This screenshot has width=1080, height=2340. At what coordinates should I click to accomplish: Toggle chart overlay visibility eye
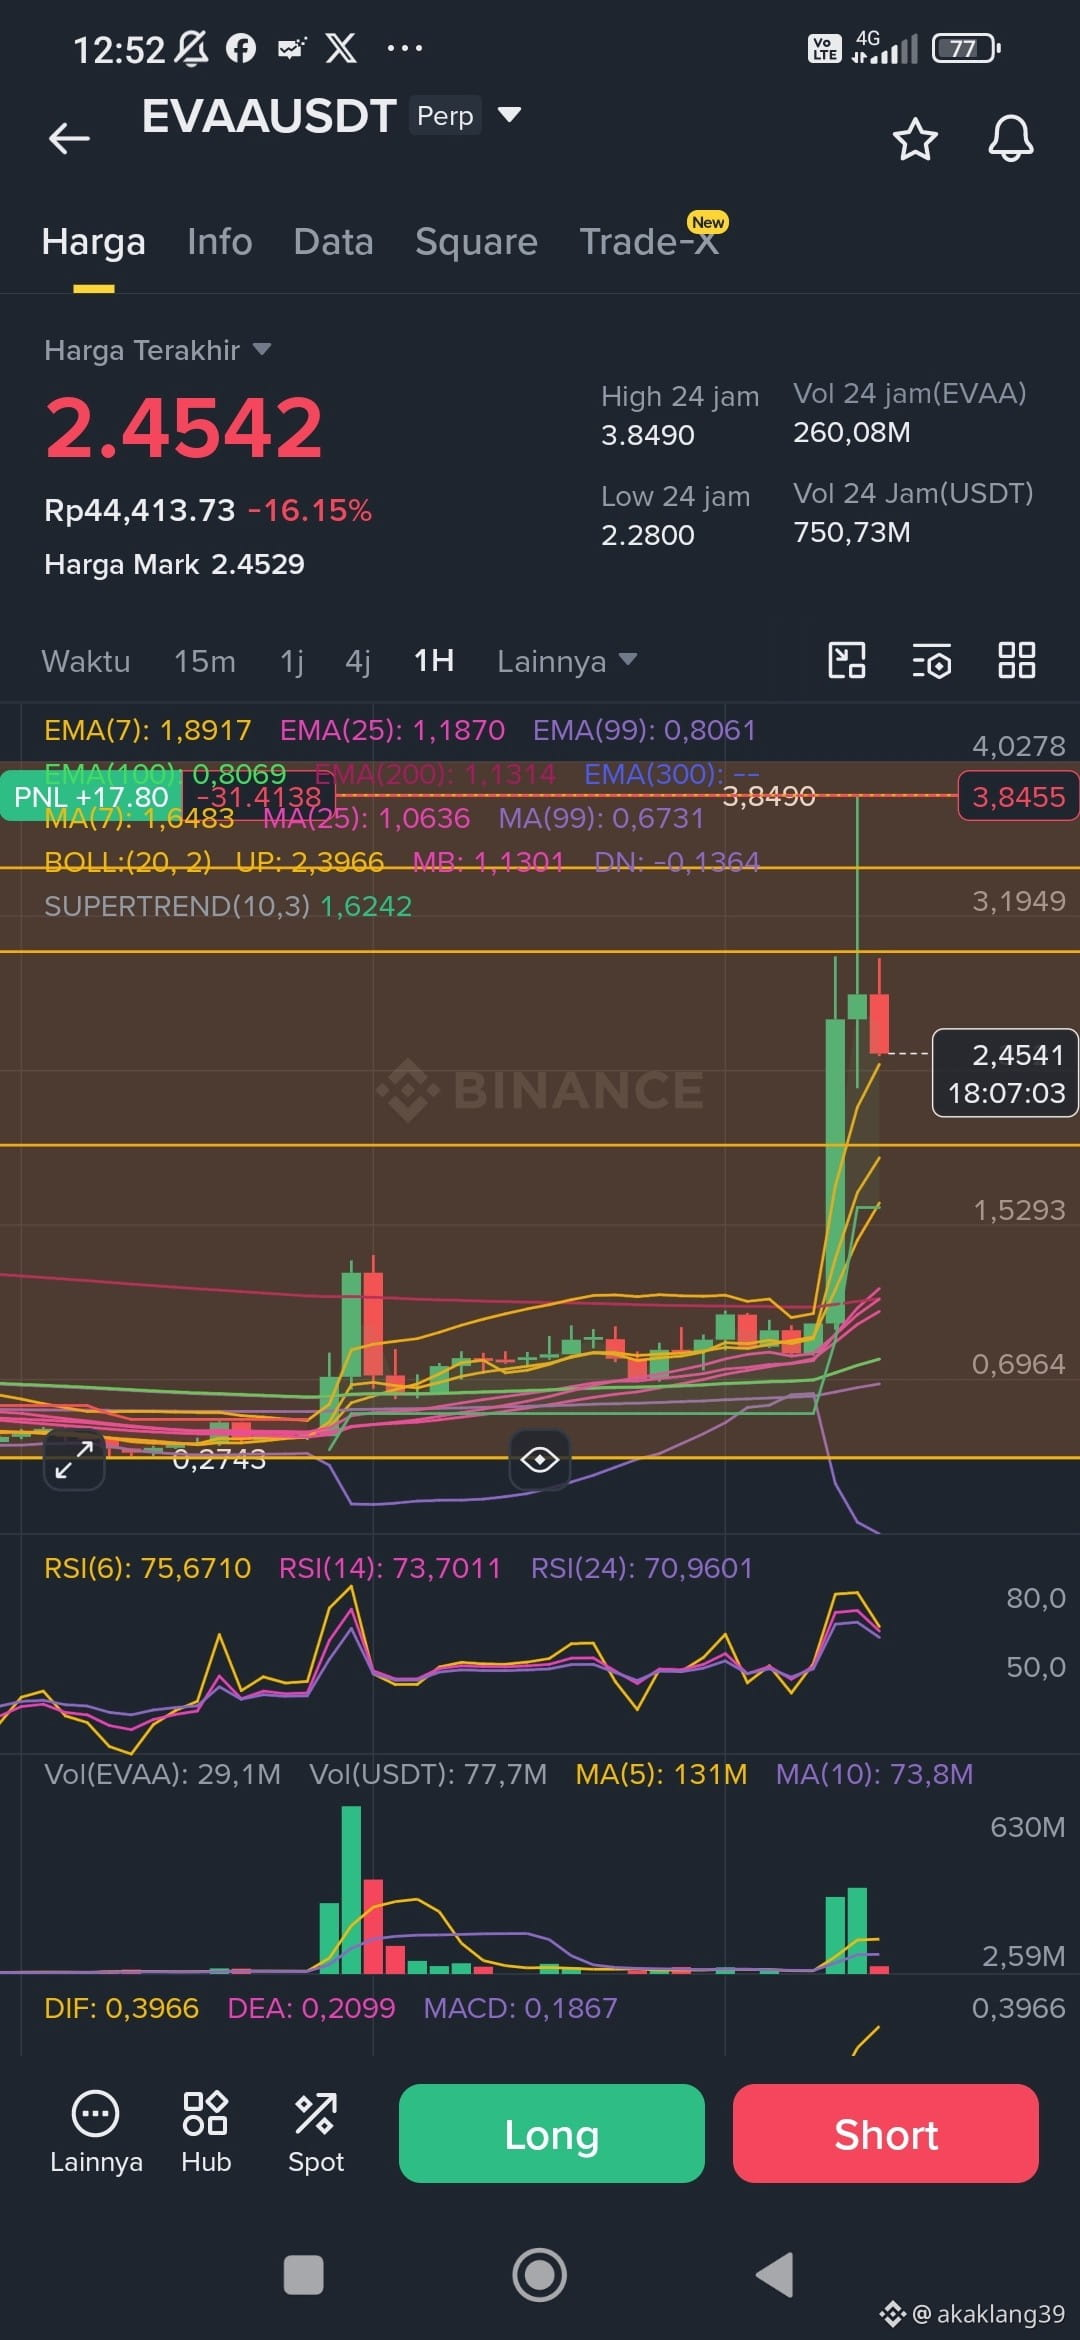pyautogui.click(x=540, y=1460)
